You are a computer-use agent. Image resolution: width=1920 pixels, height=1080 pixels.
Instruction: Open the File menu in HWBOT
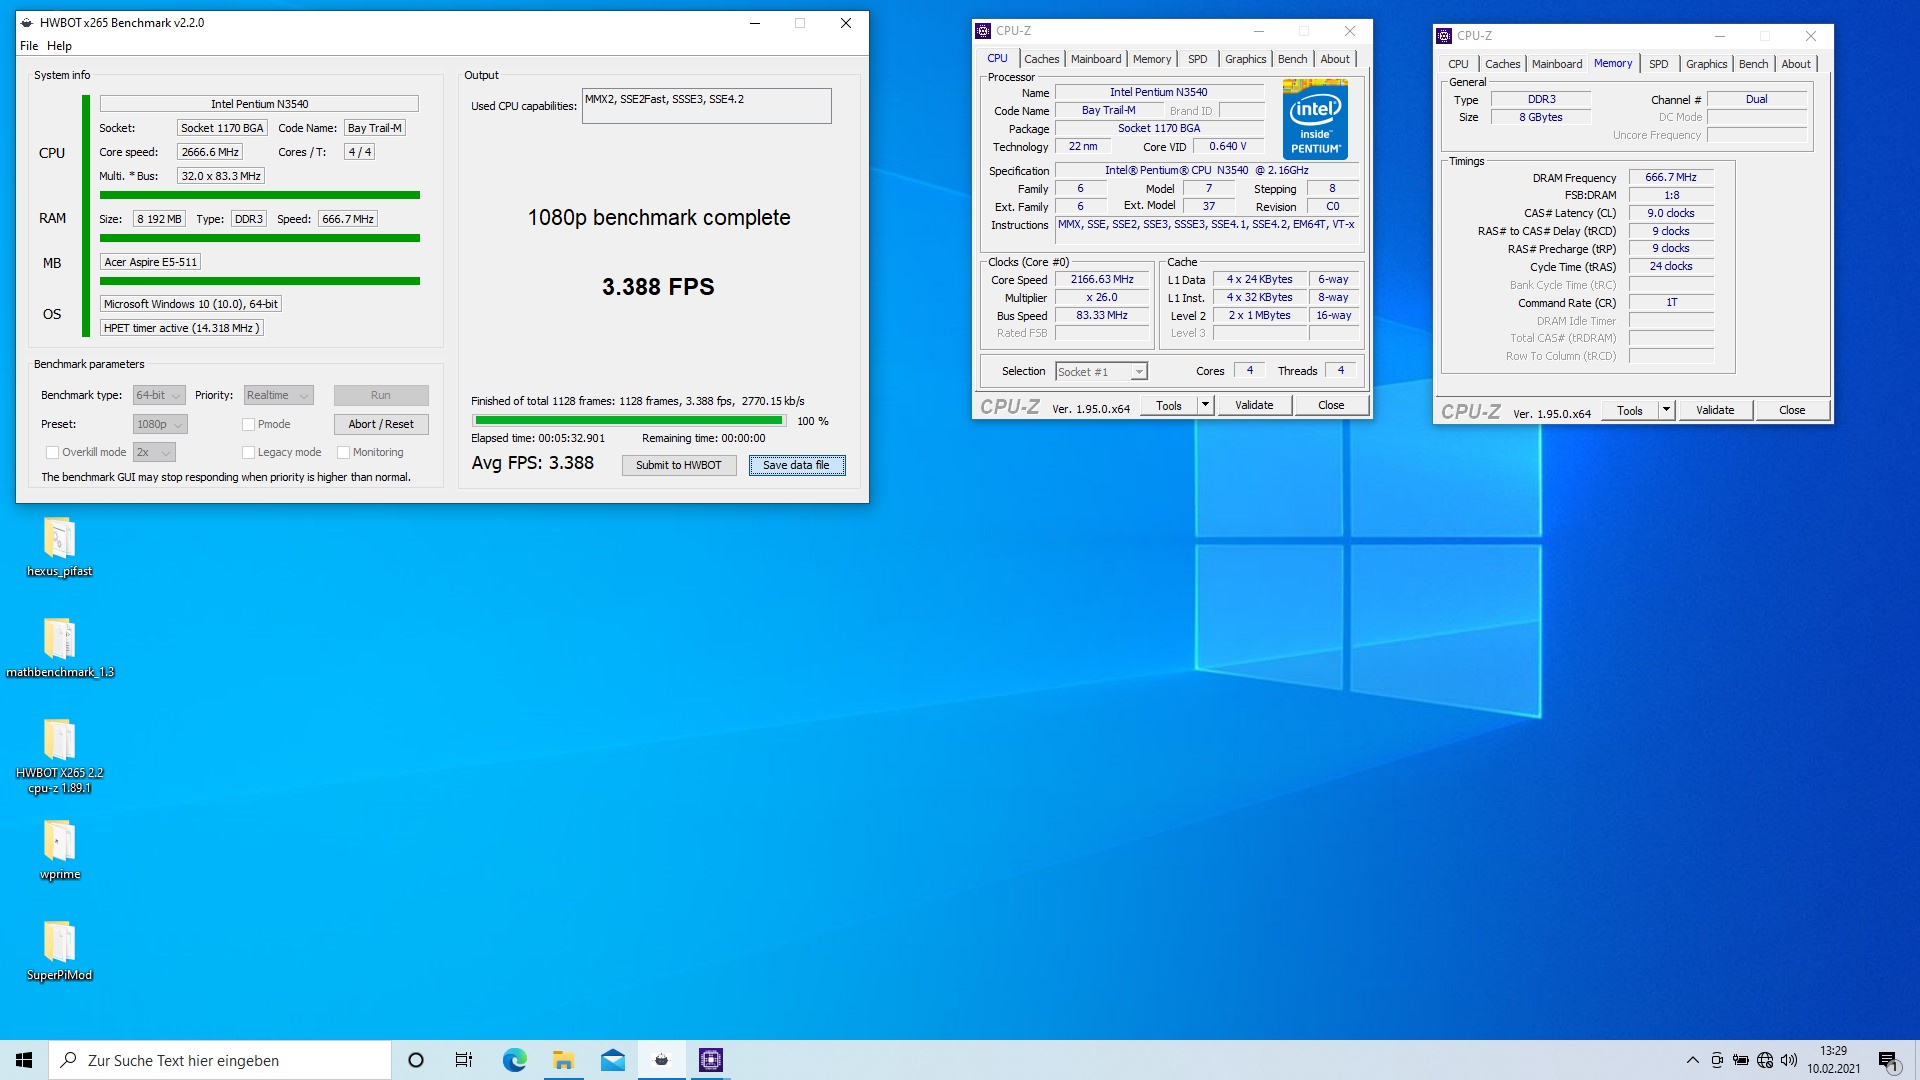click(29, 46)
